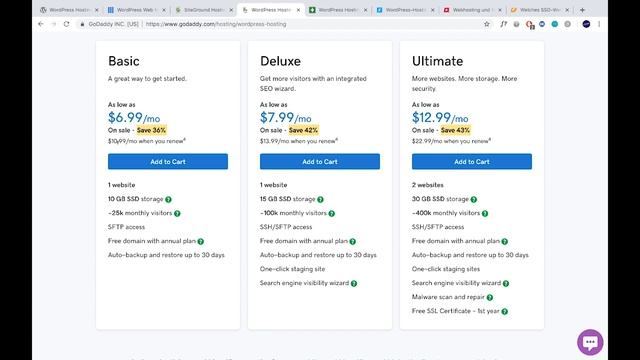Click the Deluxe plan heading

point(280,61)
